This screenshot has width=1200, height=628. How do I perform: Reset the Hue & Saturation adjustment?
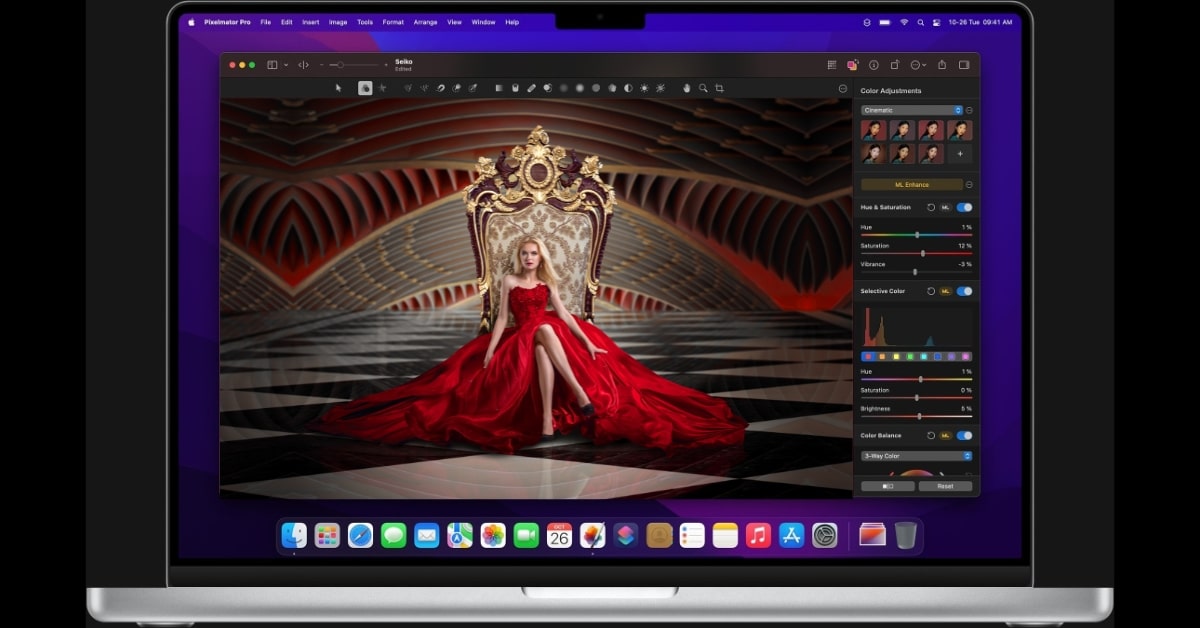point(931,207)
